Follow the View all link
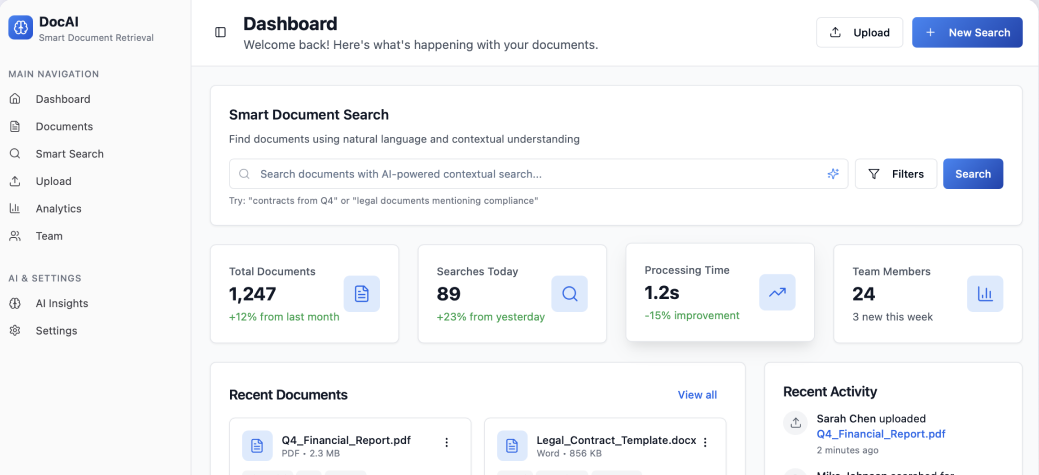The width and height of the screenshot is (1039, 475). point(697,395)
